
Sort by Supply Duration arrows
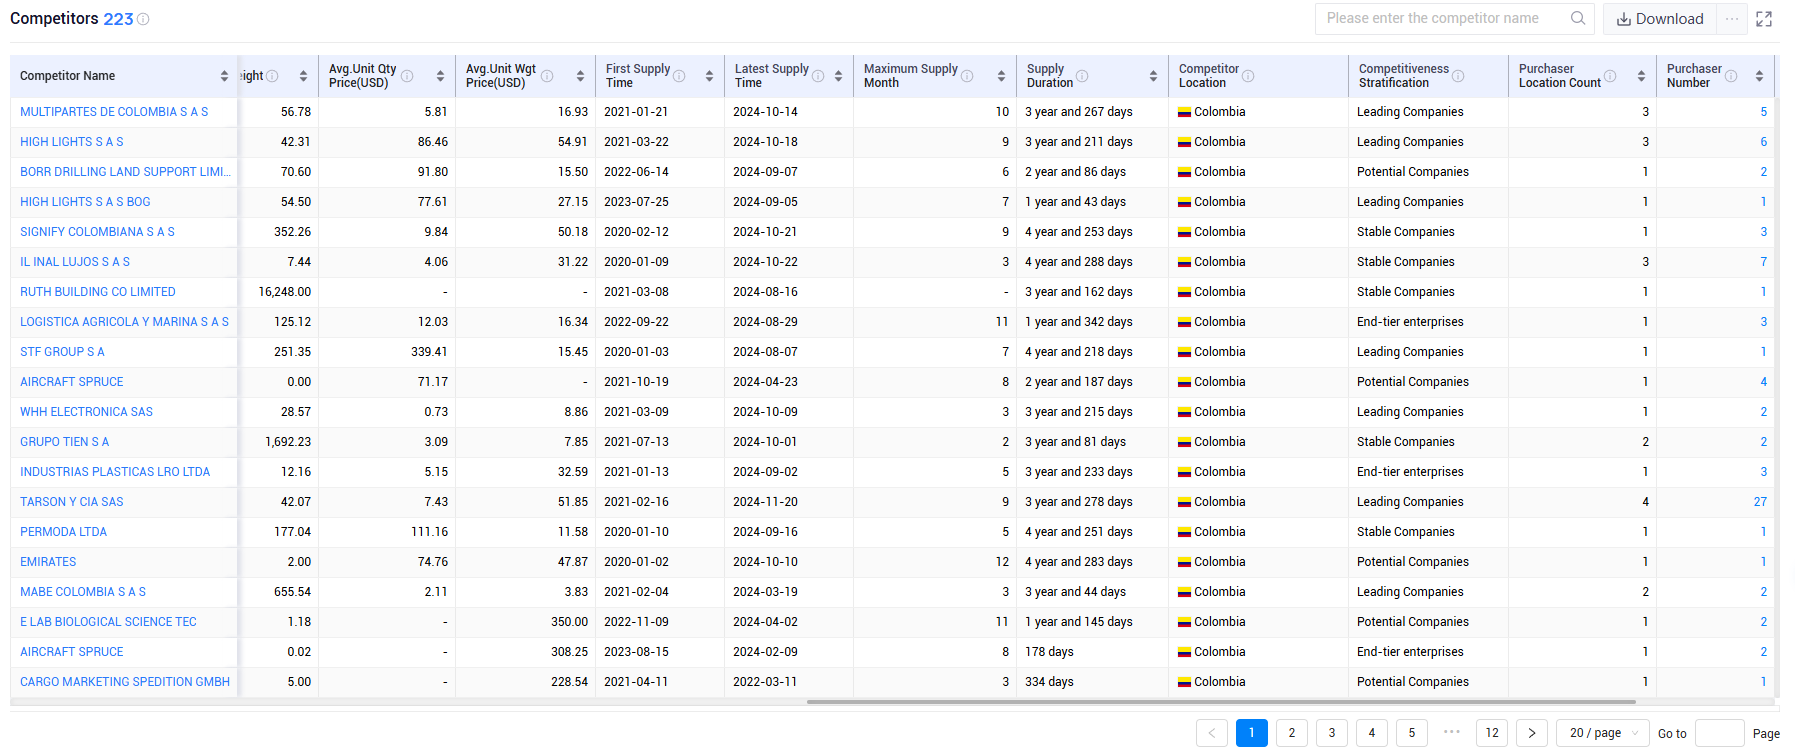click(x=1153, y=76)
